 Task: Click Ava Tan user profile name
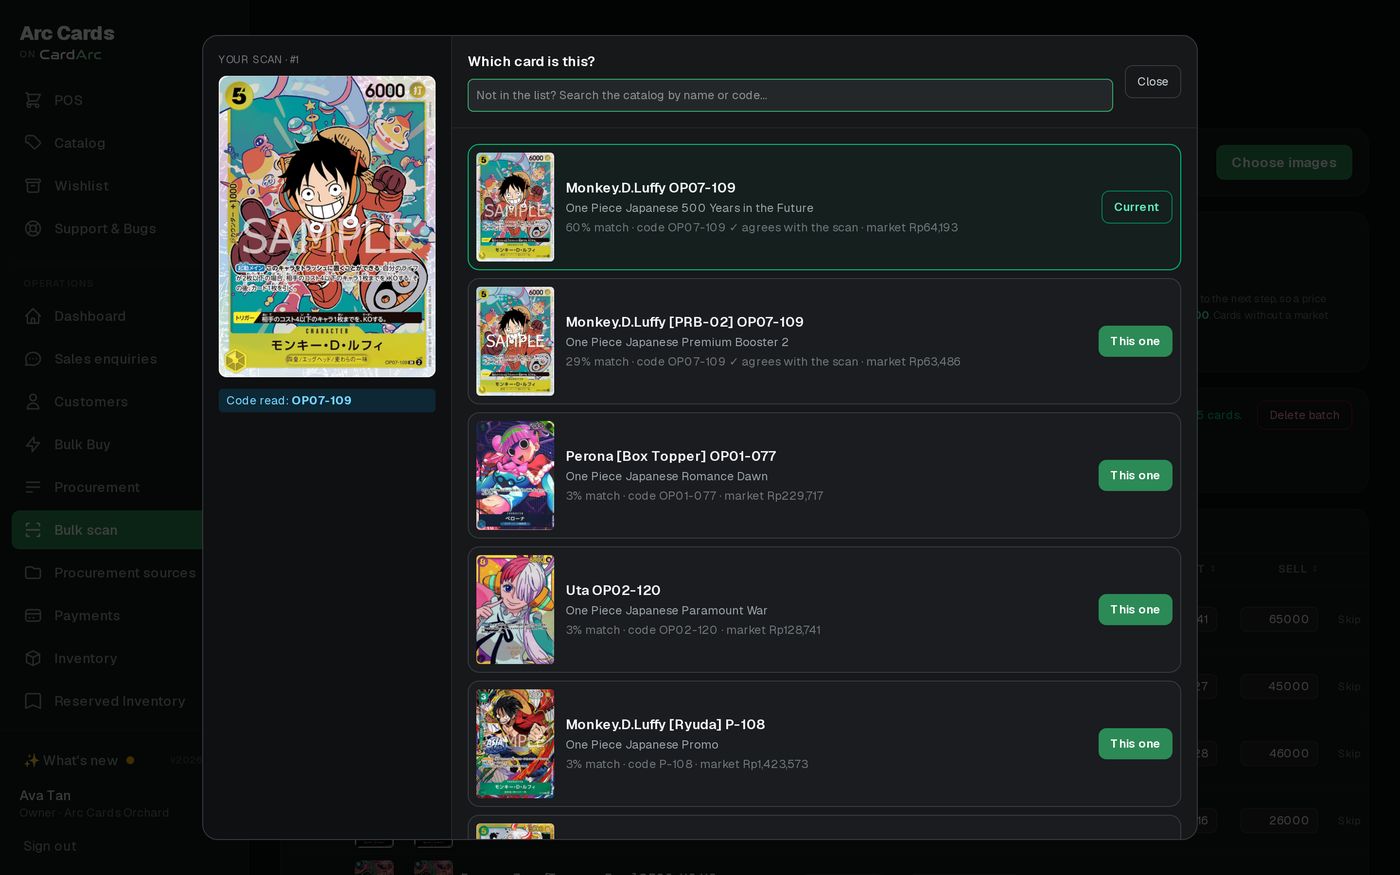(x=45, y=795)
